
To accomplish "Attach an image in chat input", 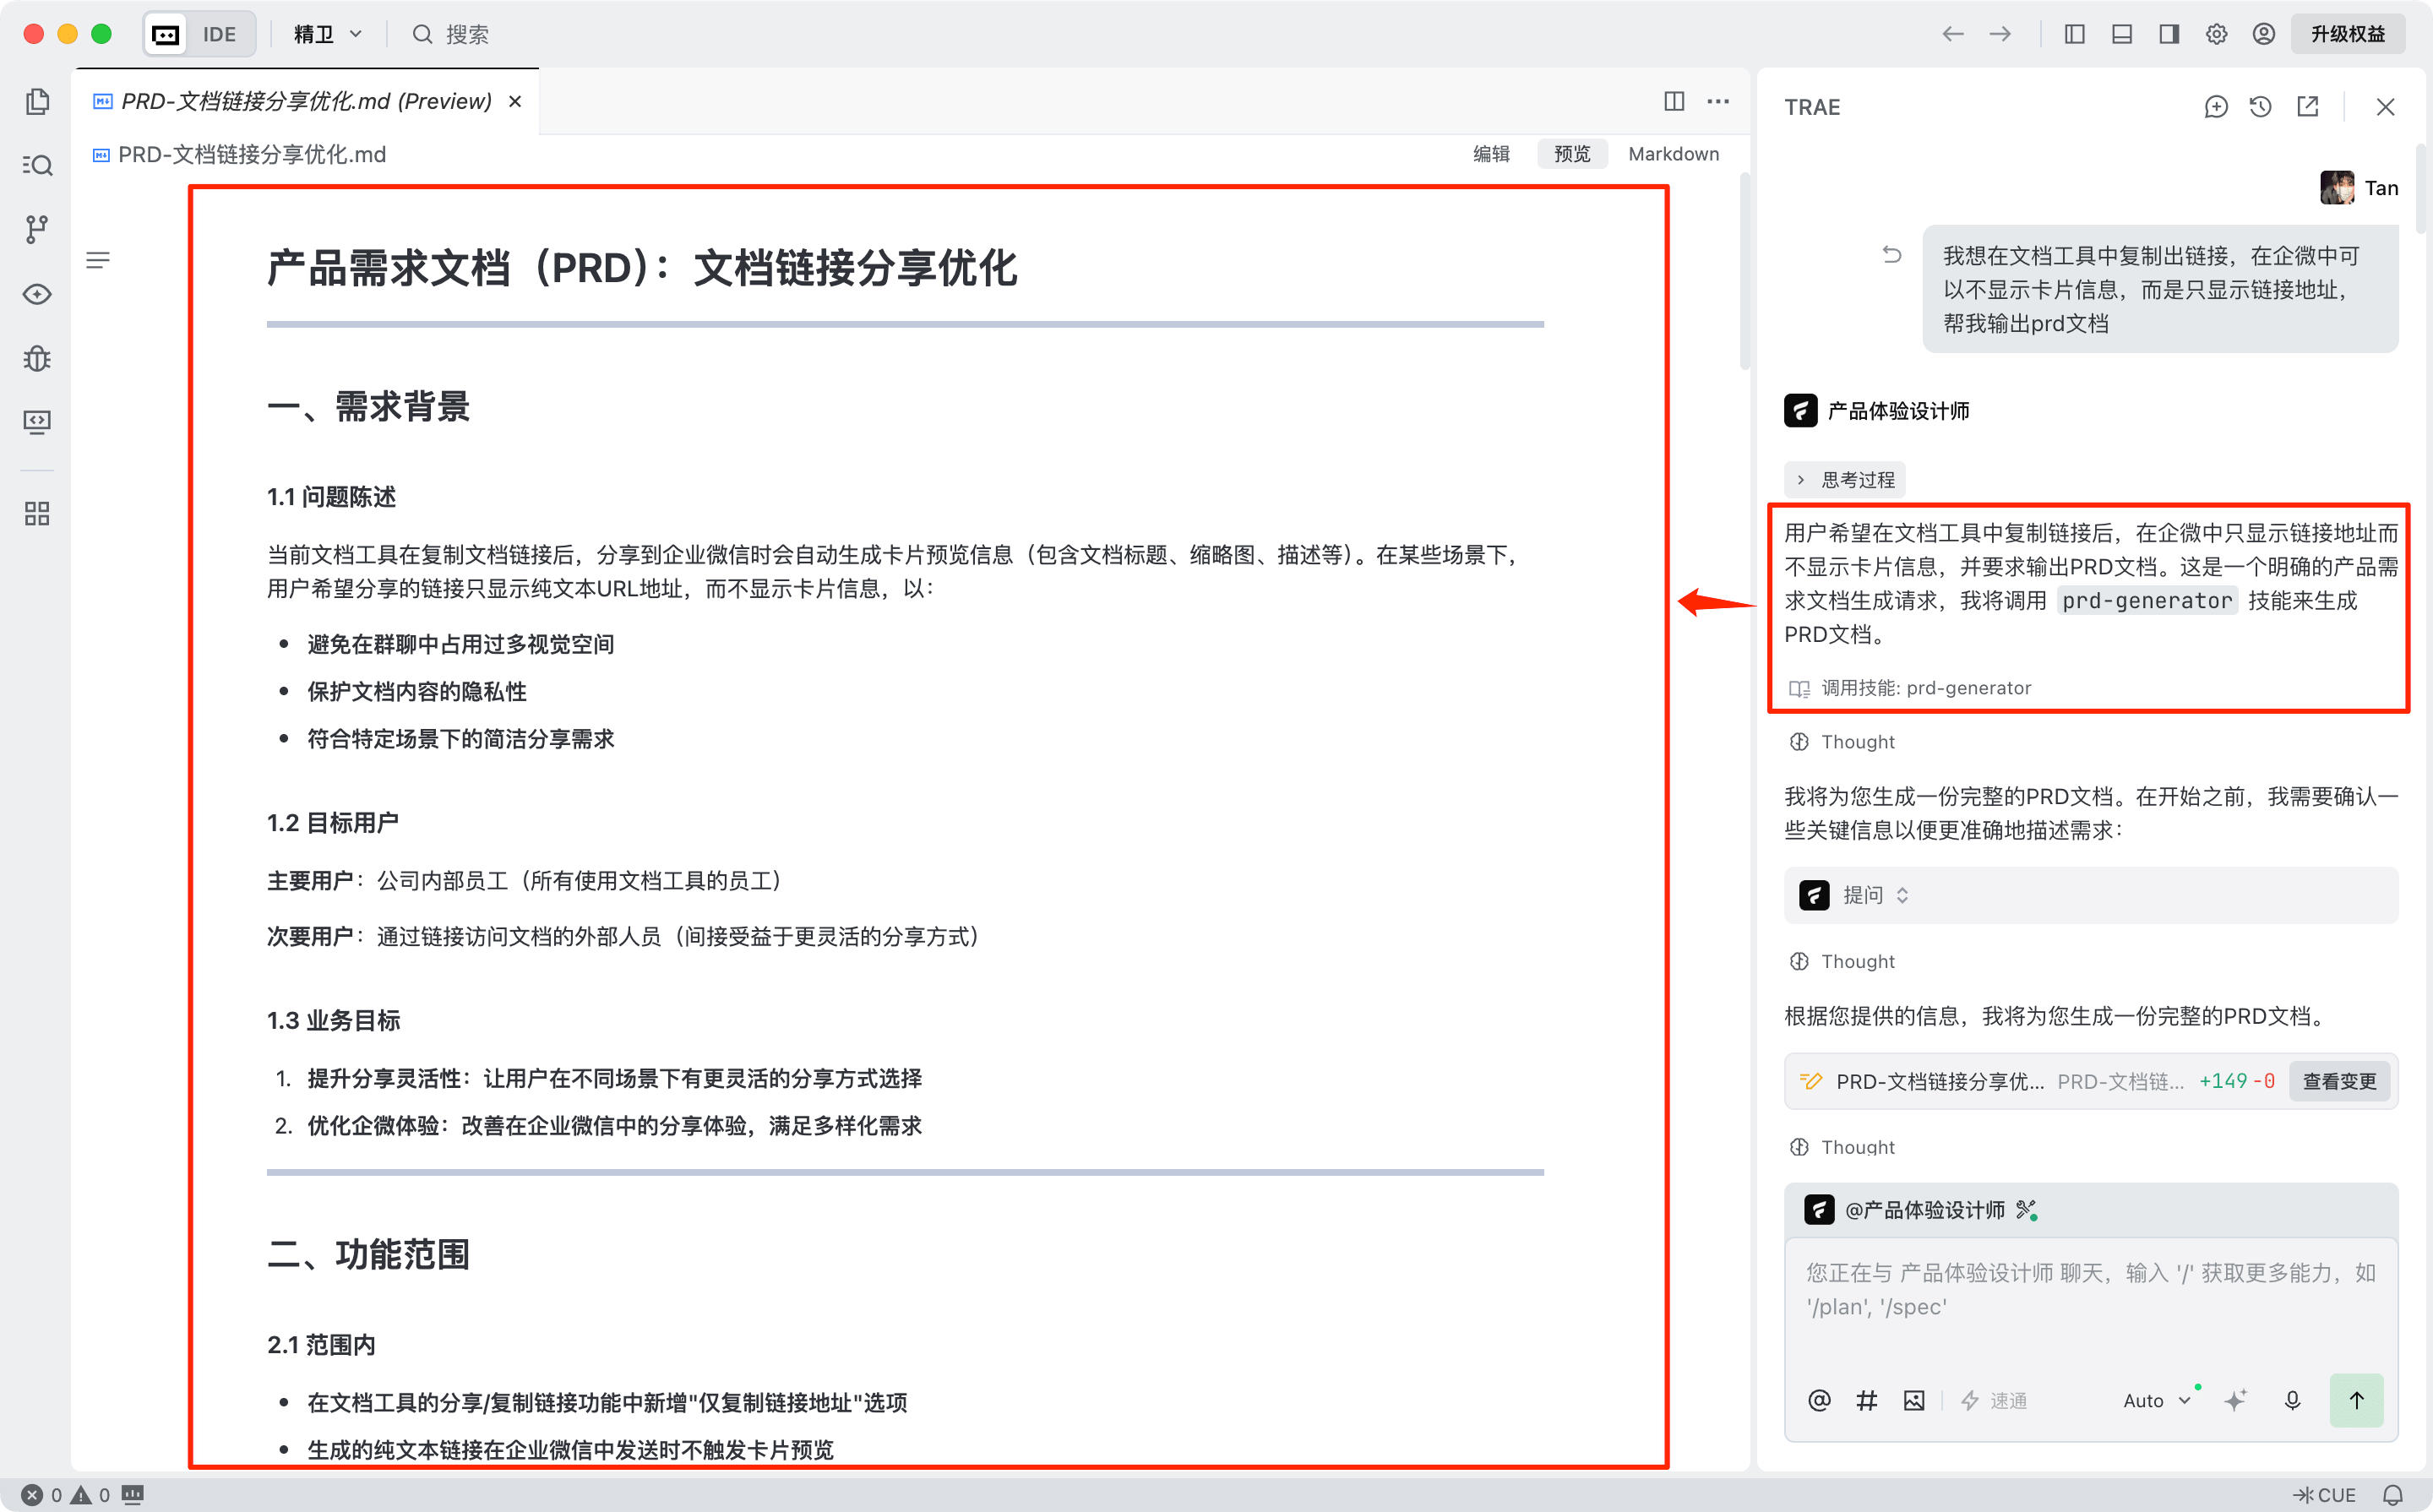I will (x=1914, y=1400).
